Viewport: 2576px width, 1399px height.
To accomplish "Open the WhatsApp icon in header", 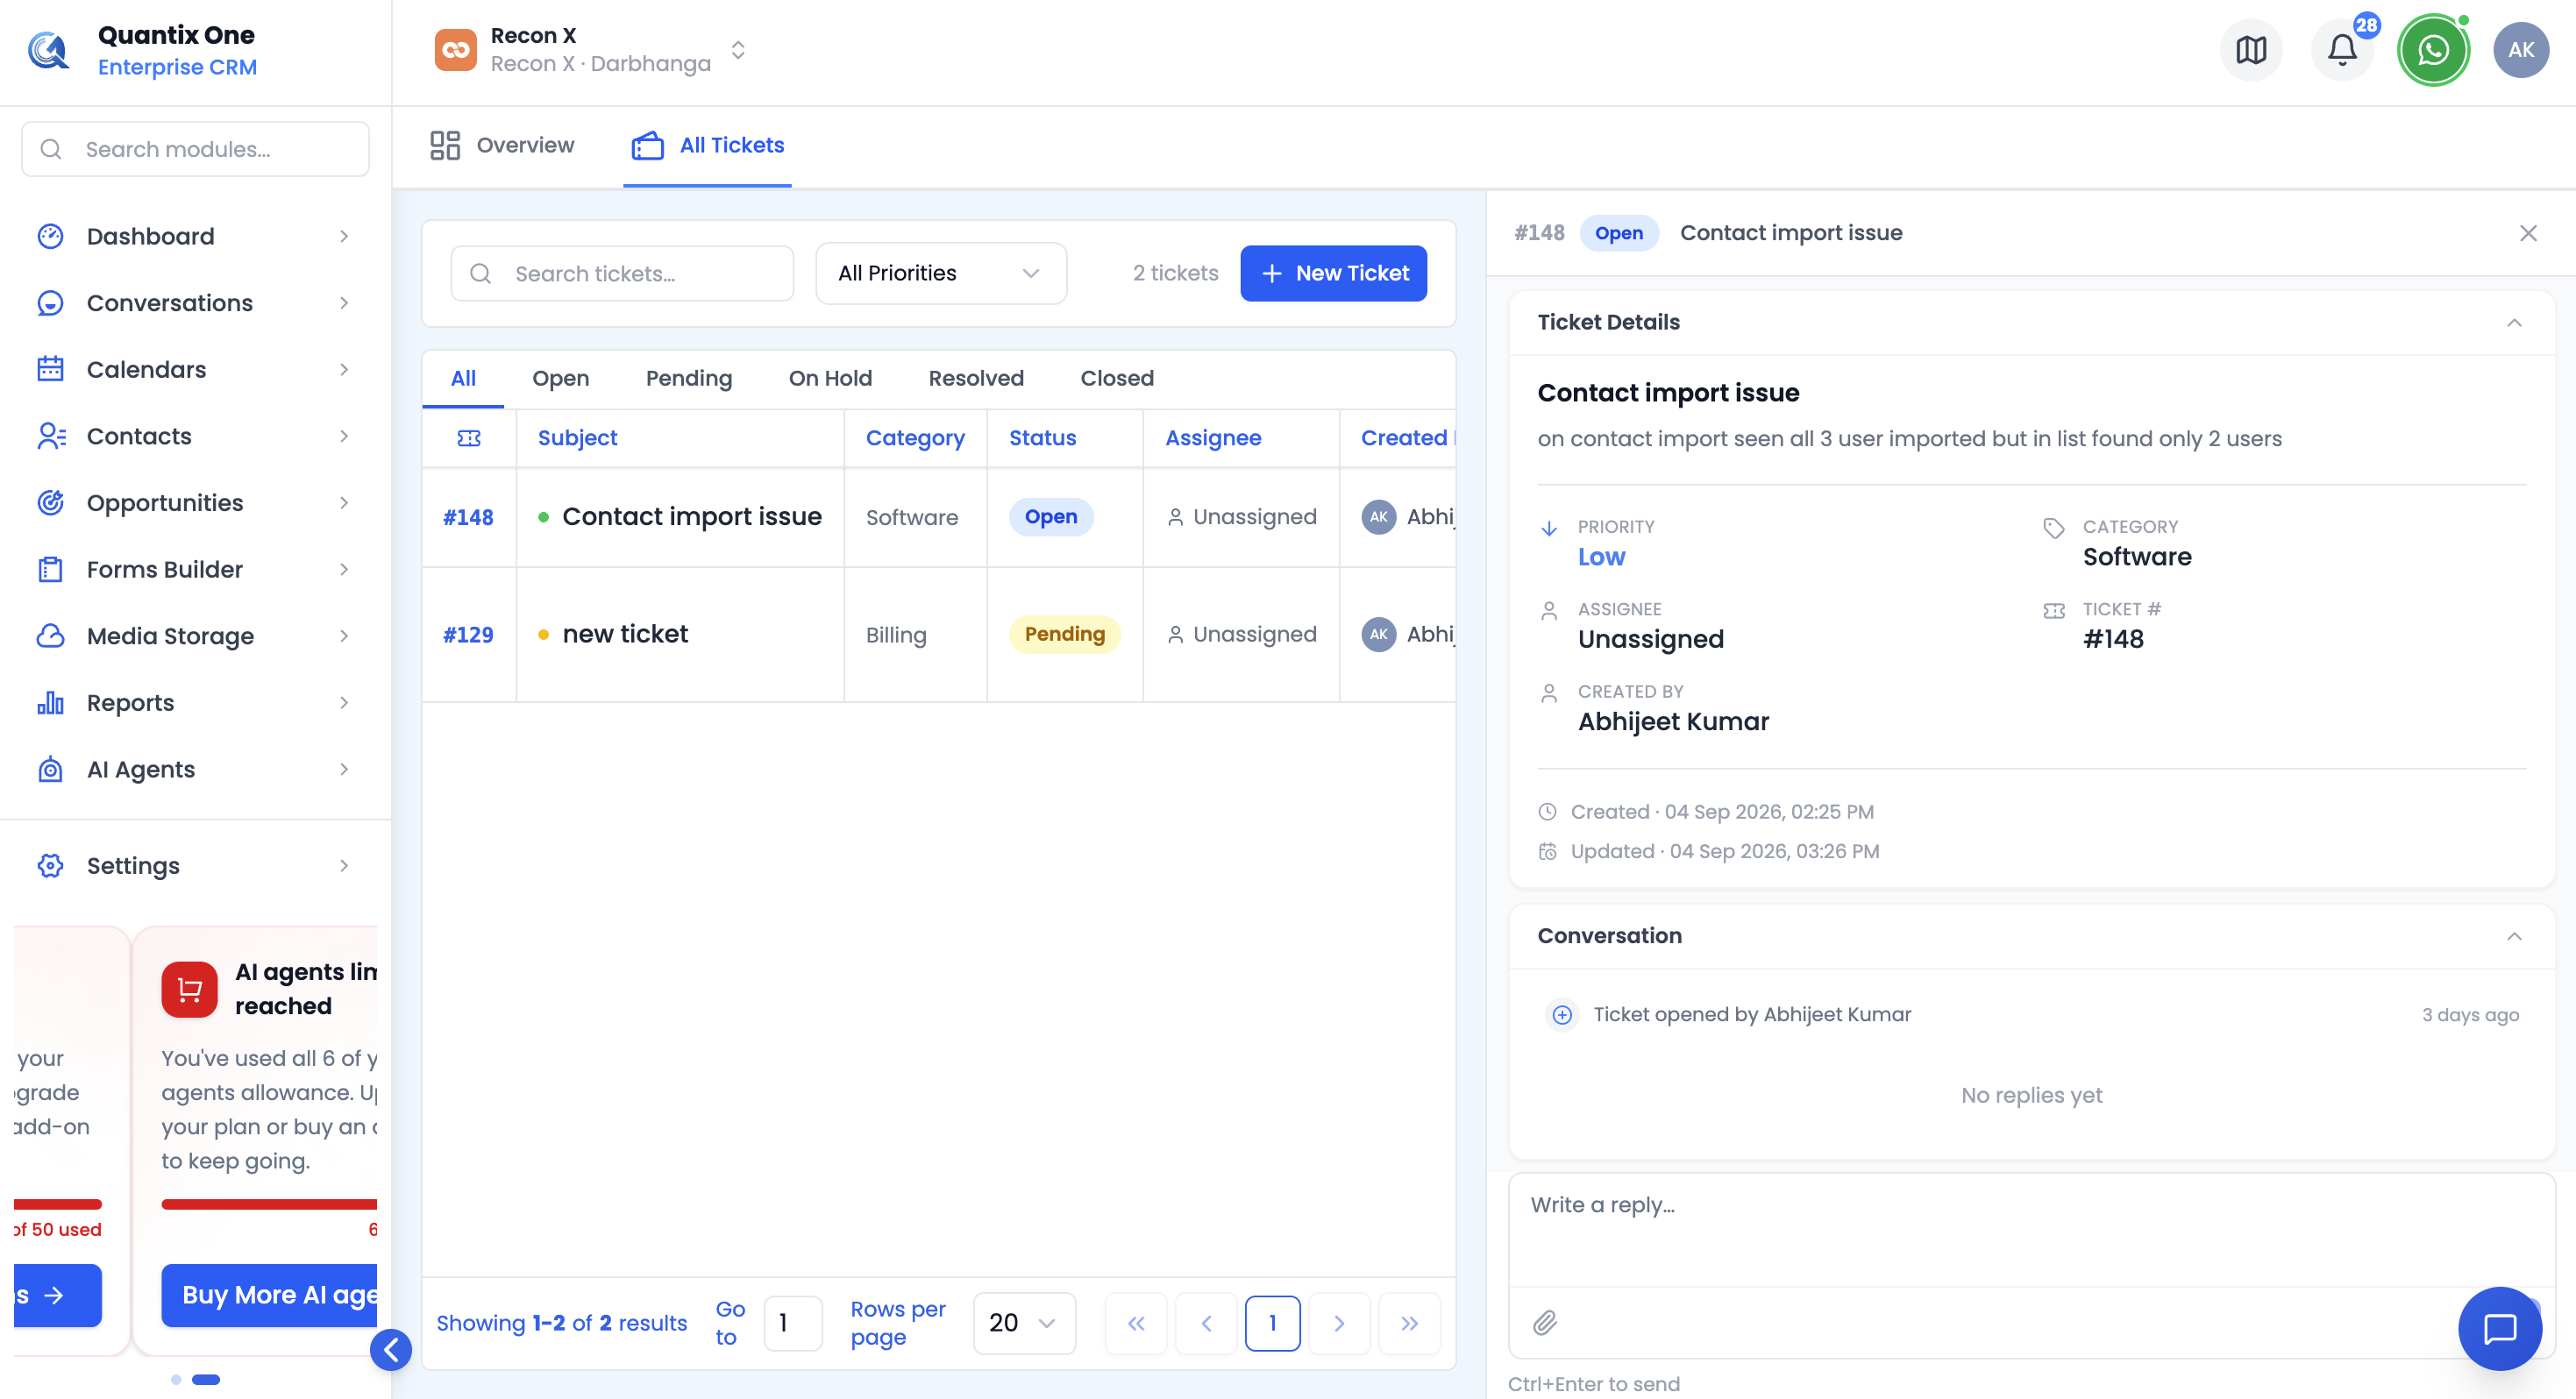I will (x=2433, y=50).
